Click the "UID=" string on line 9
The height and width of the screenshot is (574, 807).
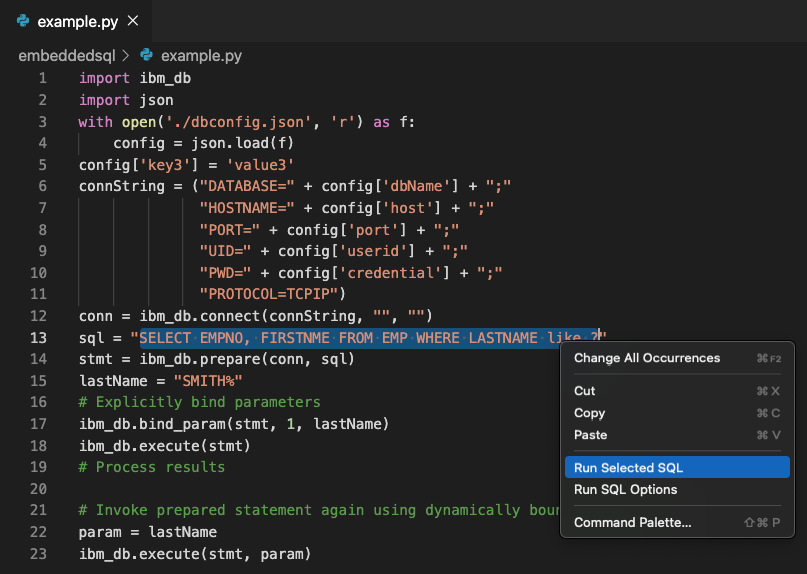coord(225,251)
